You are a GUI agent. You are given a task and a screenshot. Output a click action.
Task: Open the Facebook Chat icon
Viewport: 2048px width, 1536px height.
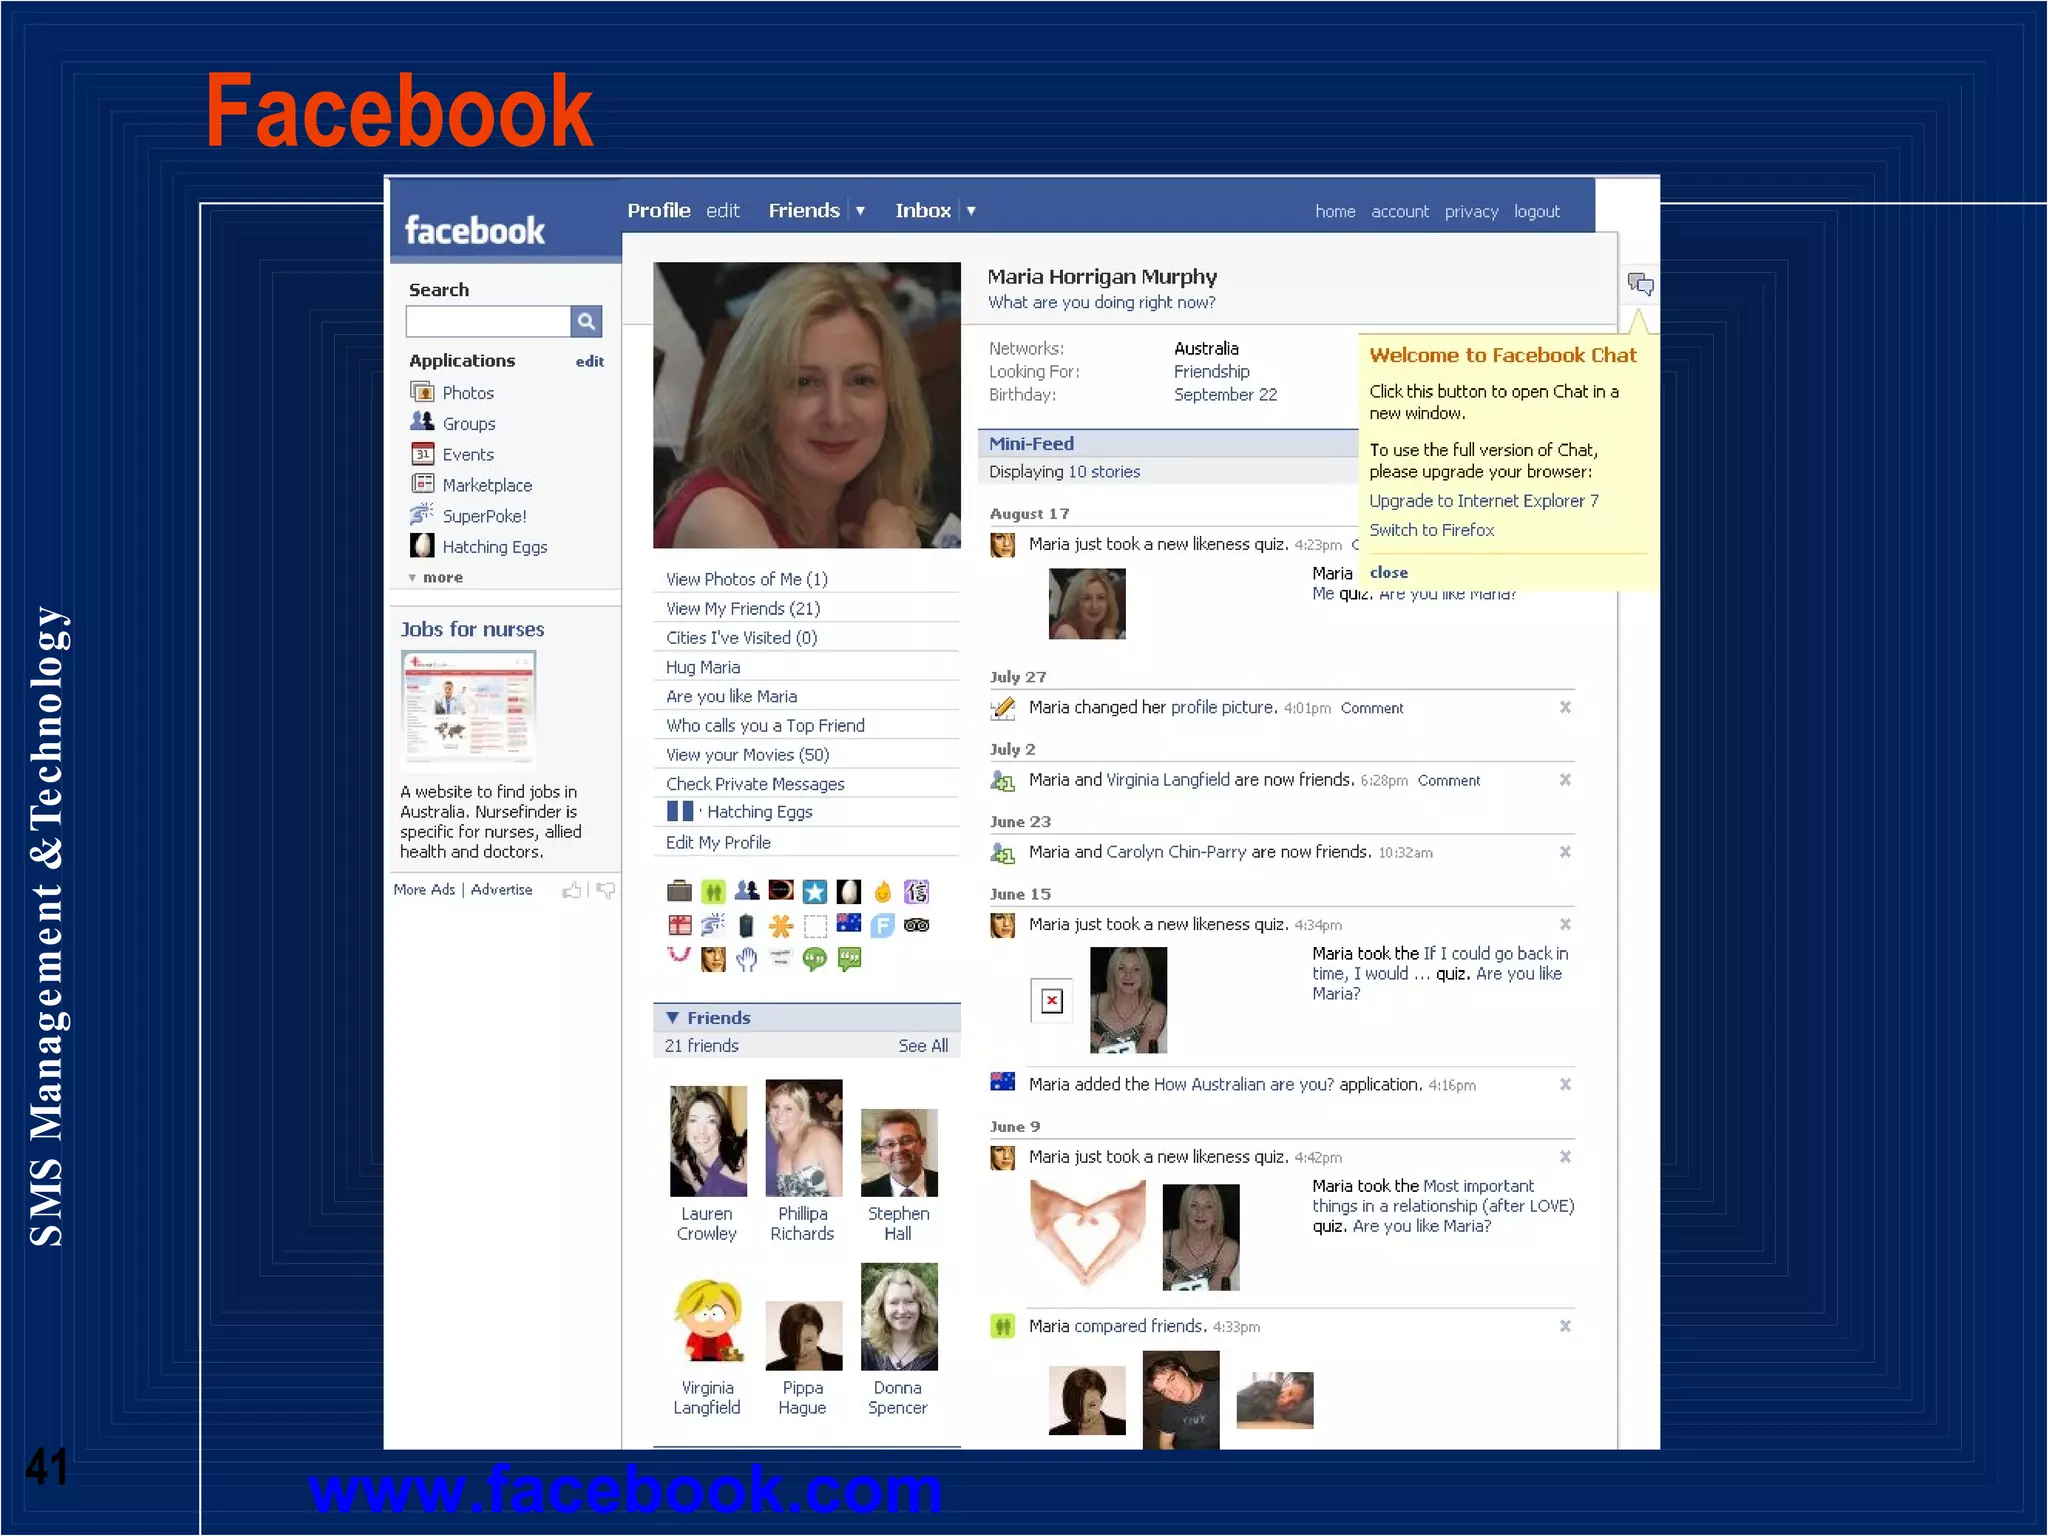(x=1640, y=284)
